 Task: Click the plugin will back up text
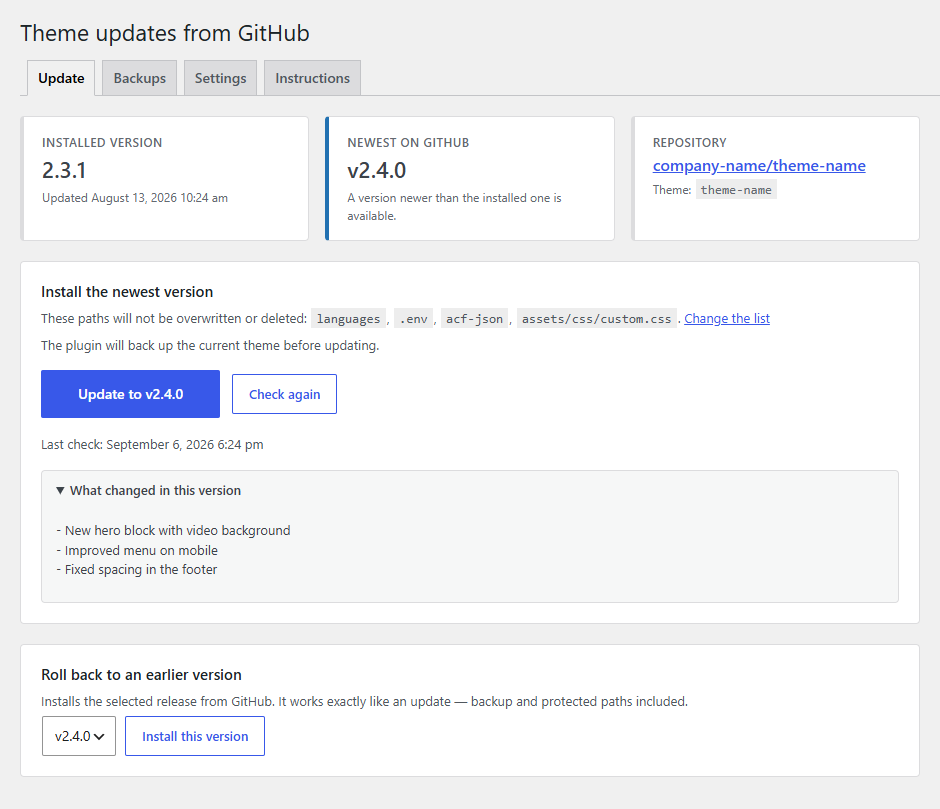210,345
